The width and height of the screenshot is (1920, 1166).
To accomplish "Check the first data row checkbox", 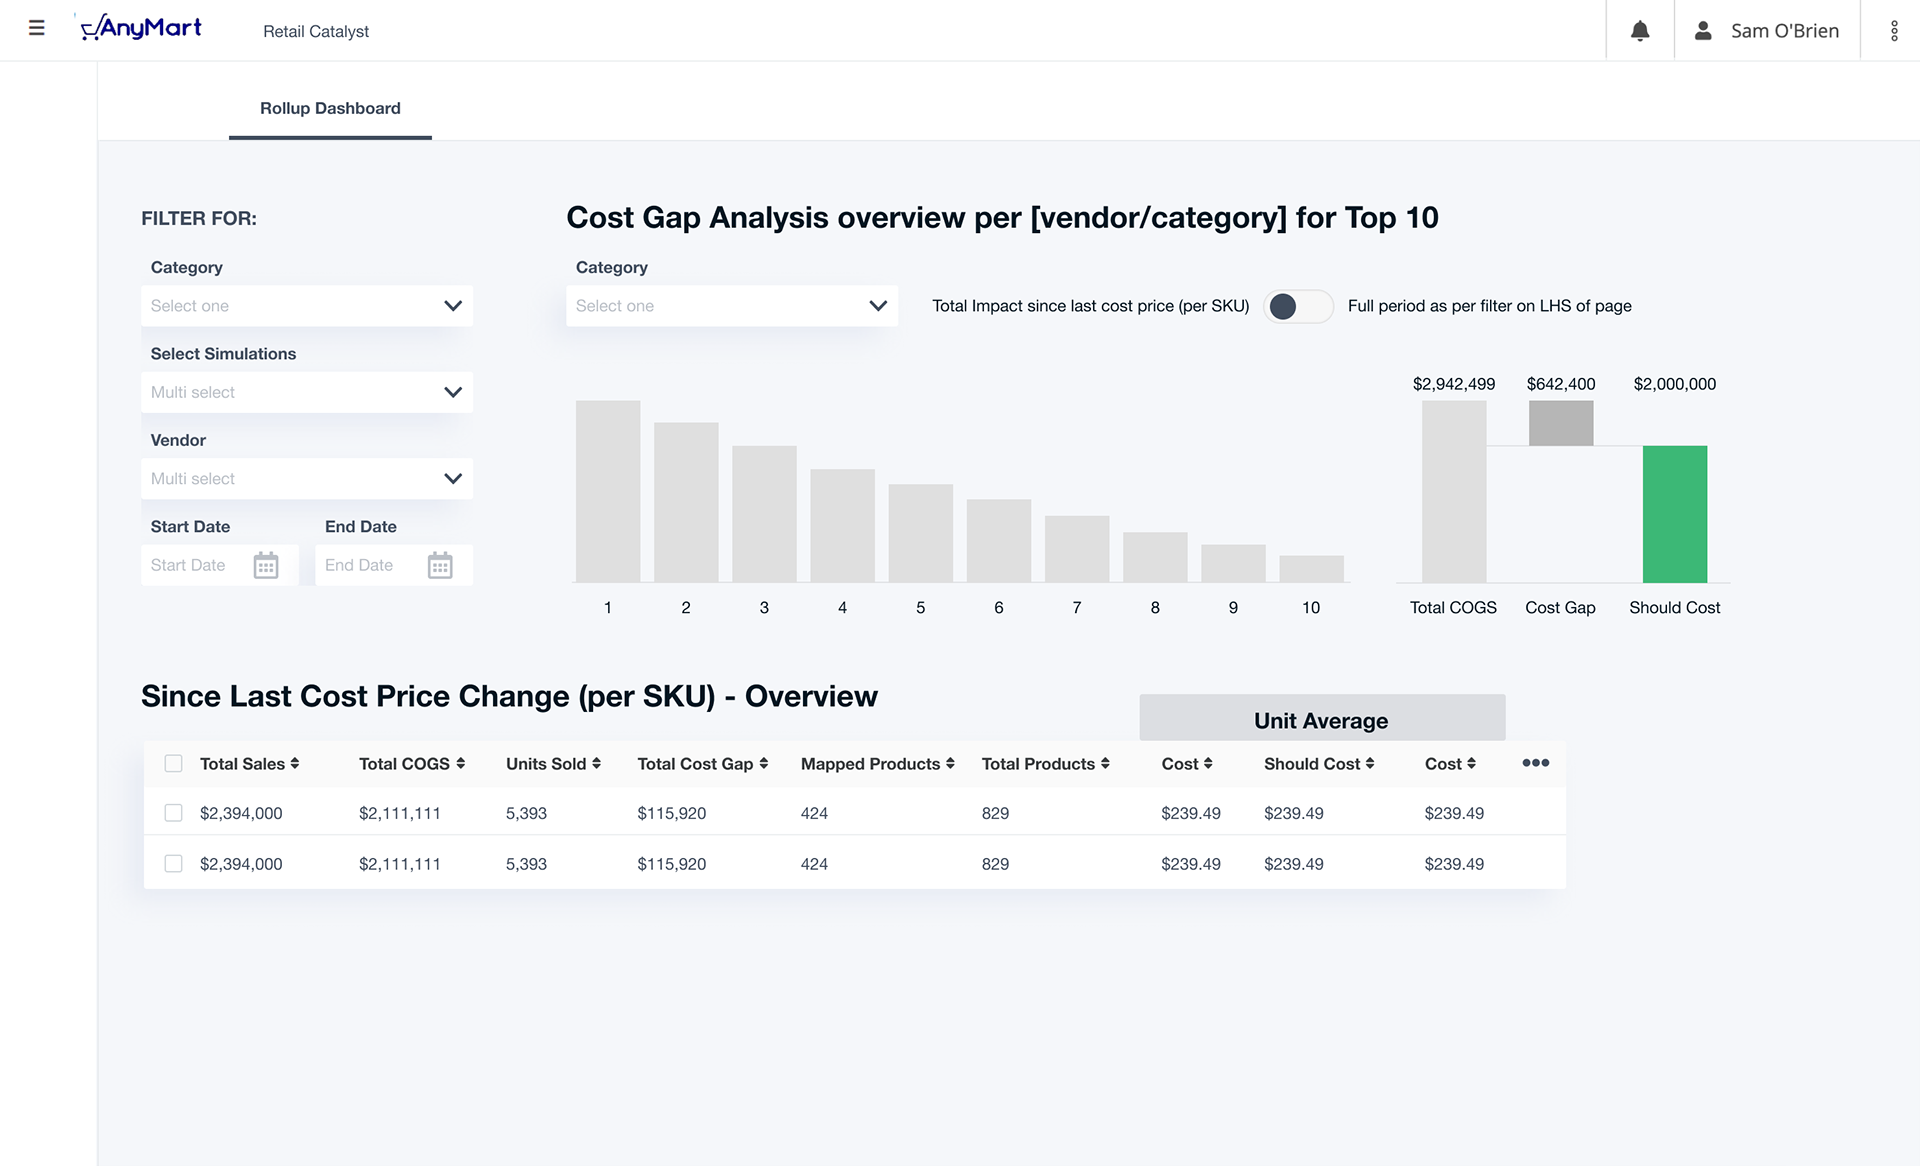I will (173, 813).
